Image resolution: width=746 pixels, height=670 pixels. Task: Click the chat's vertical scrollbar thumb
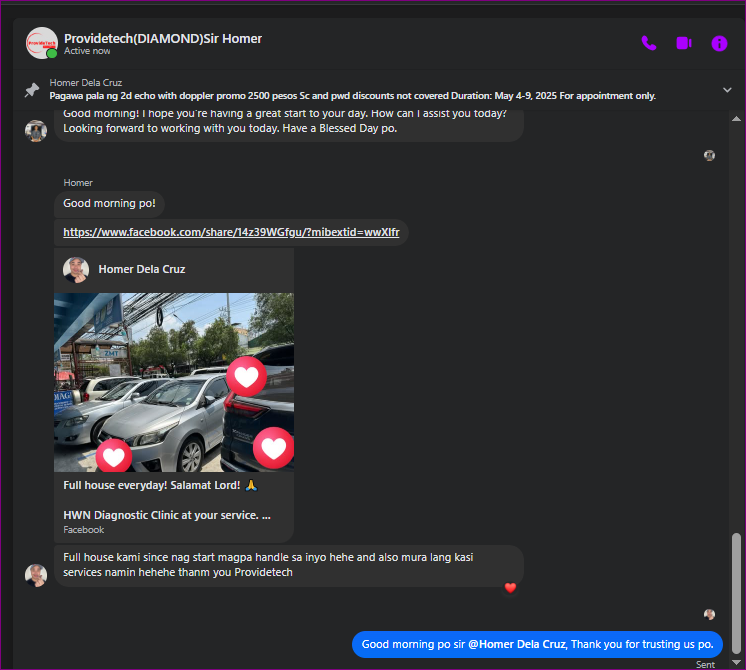[737, 590]
